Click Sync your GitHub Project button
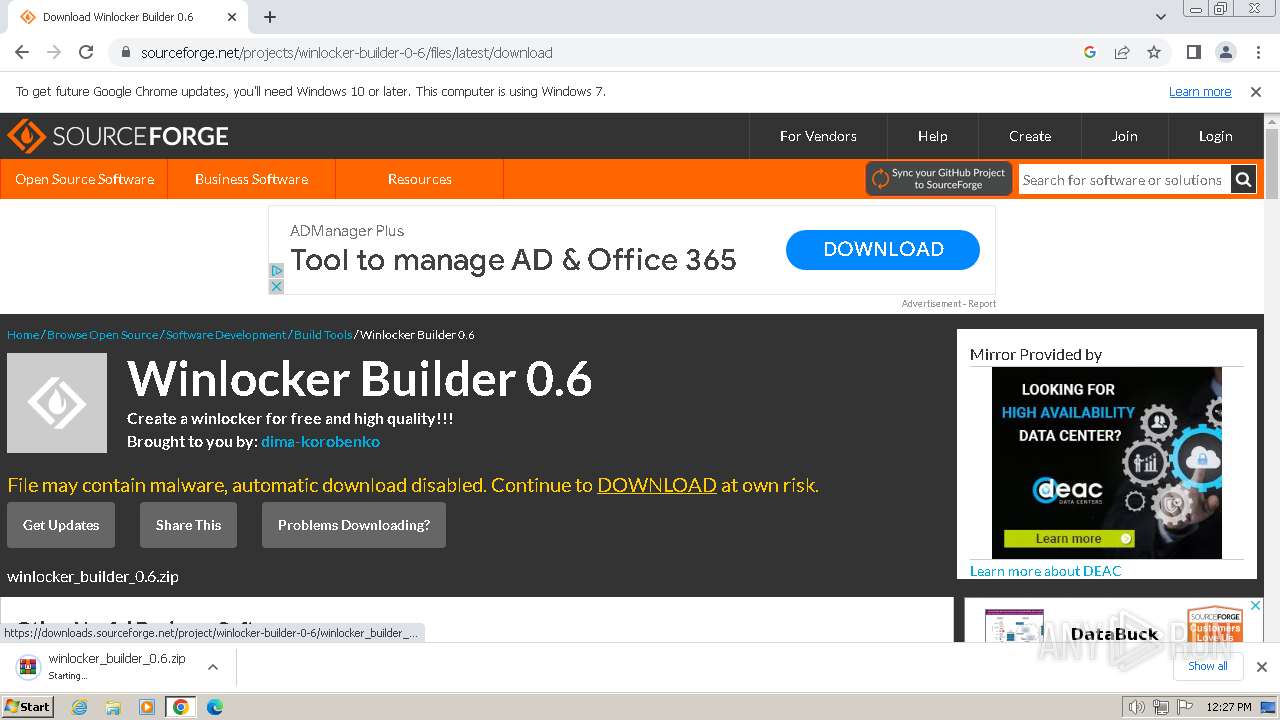Viewport: 1280px width, 720px height. pyautogui.click(x=939, y=179)
